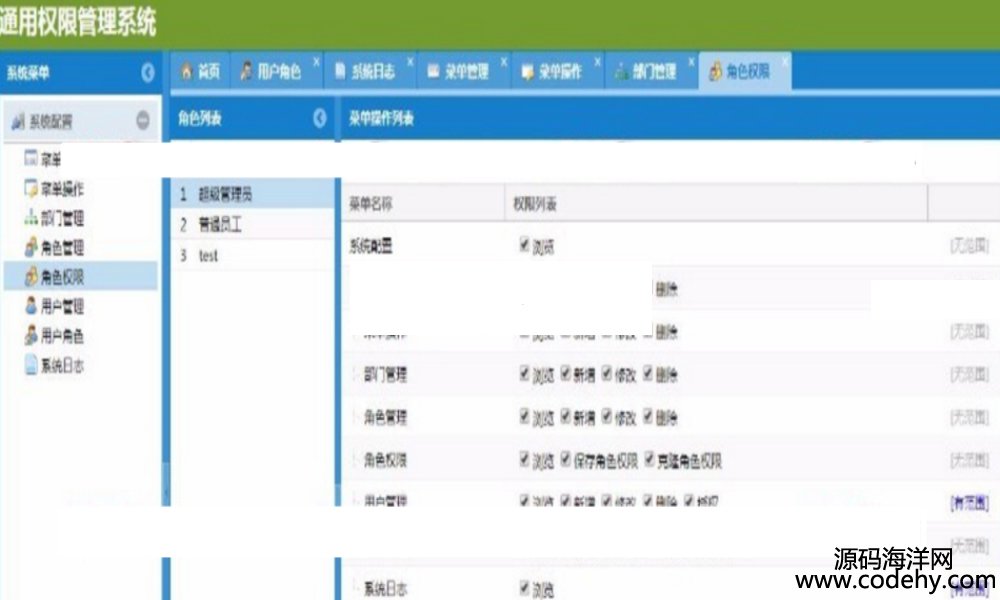Click 角色权限 menu name in table
Image resolution: width=1000 pixels, height=600 pixels.
[x=385, y=460]
